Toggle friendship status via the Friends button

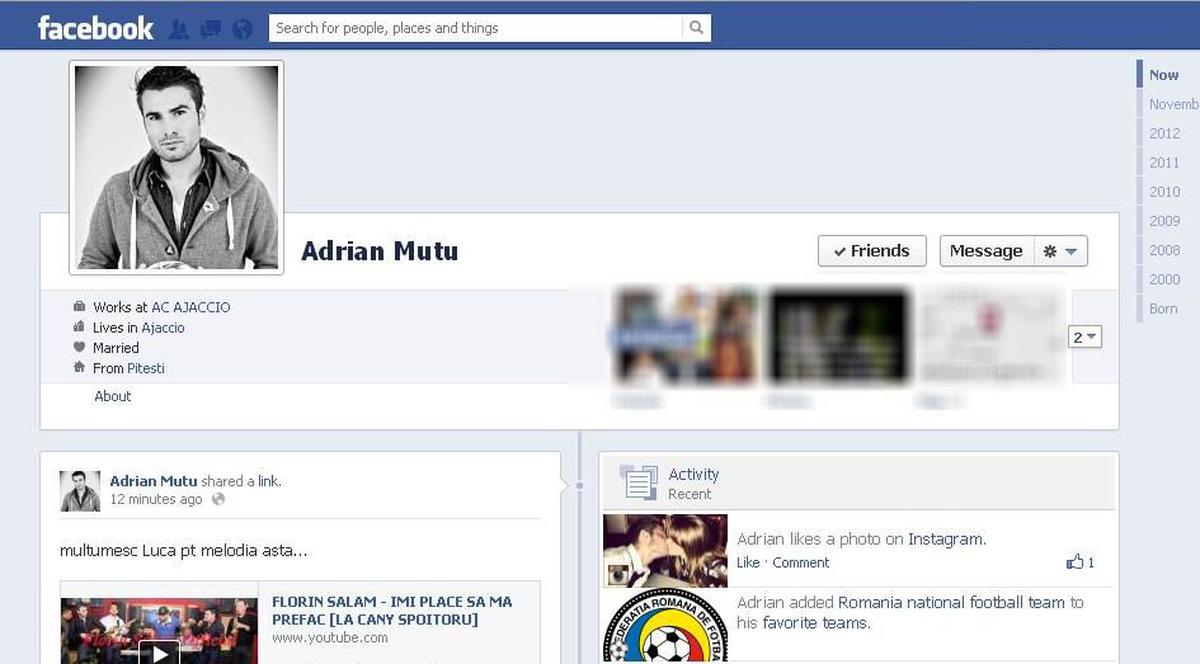pyautogui.click(x=871, y=251)
